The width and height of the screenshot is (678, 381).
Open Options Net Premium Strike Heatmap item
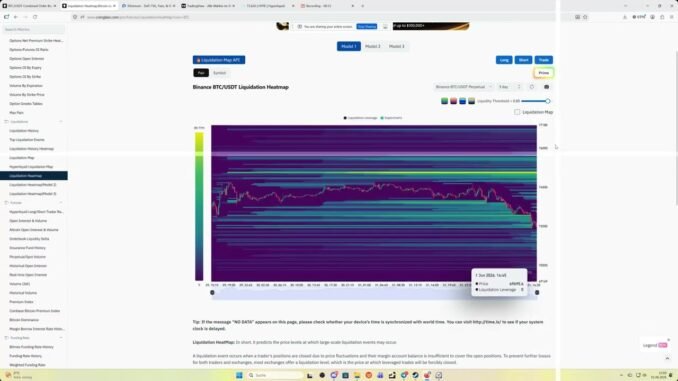click(36, 41)
